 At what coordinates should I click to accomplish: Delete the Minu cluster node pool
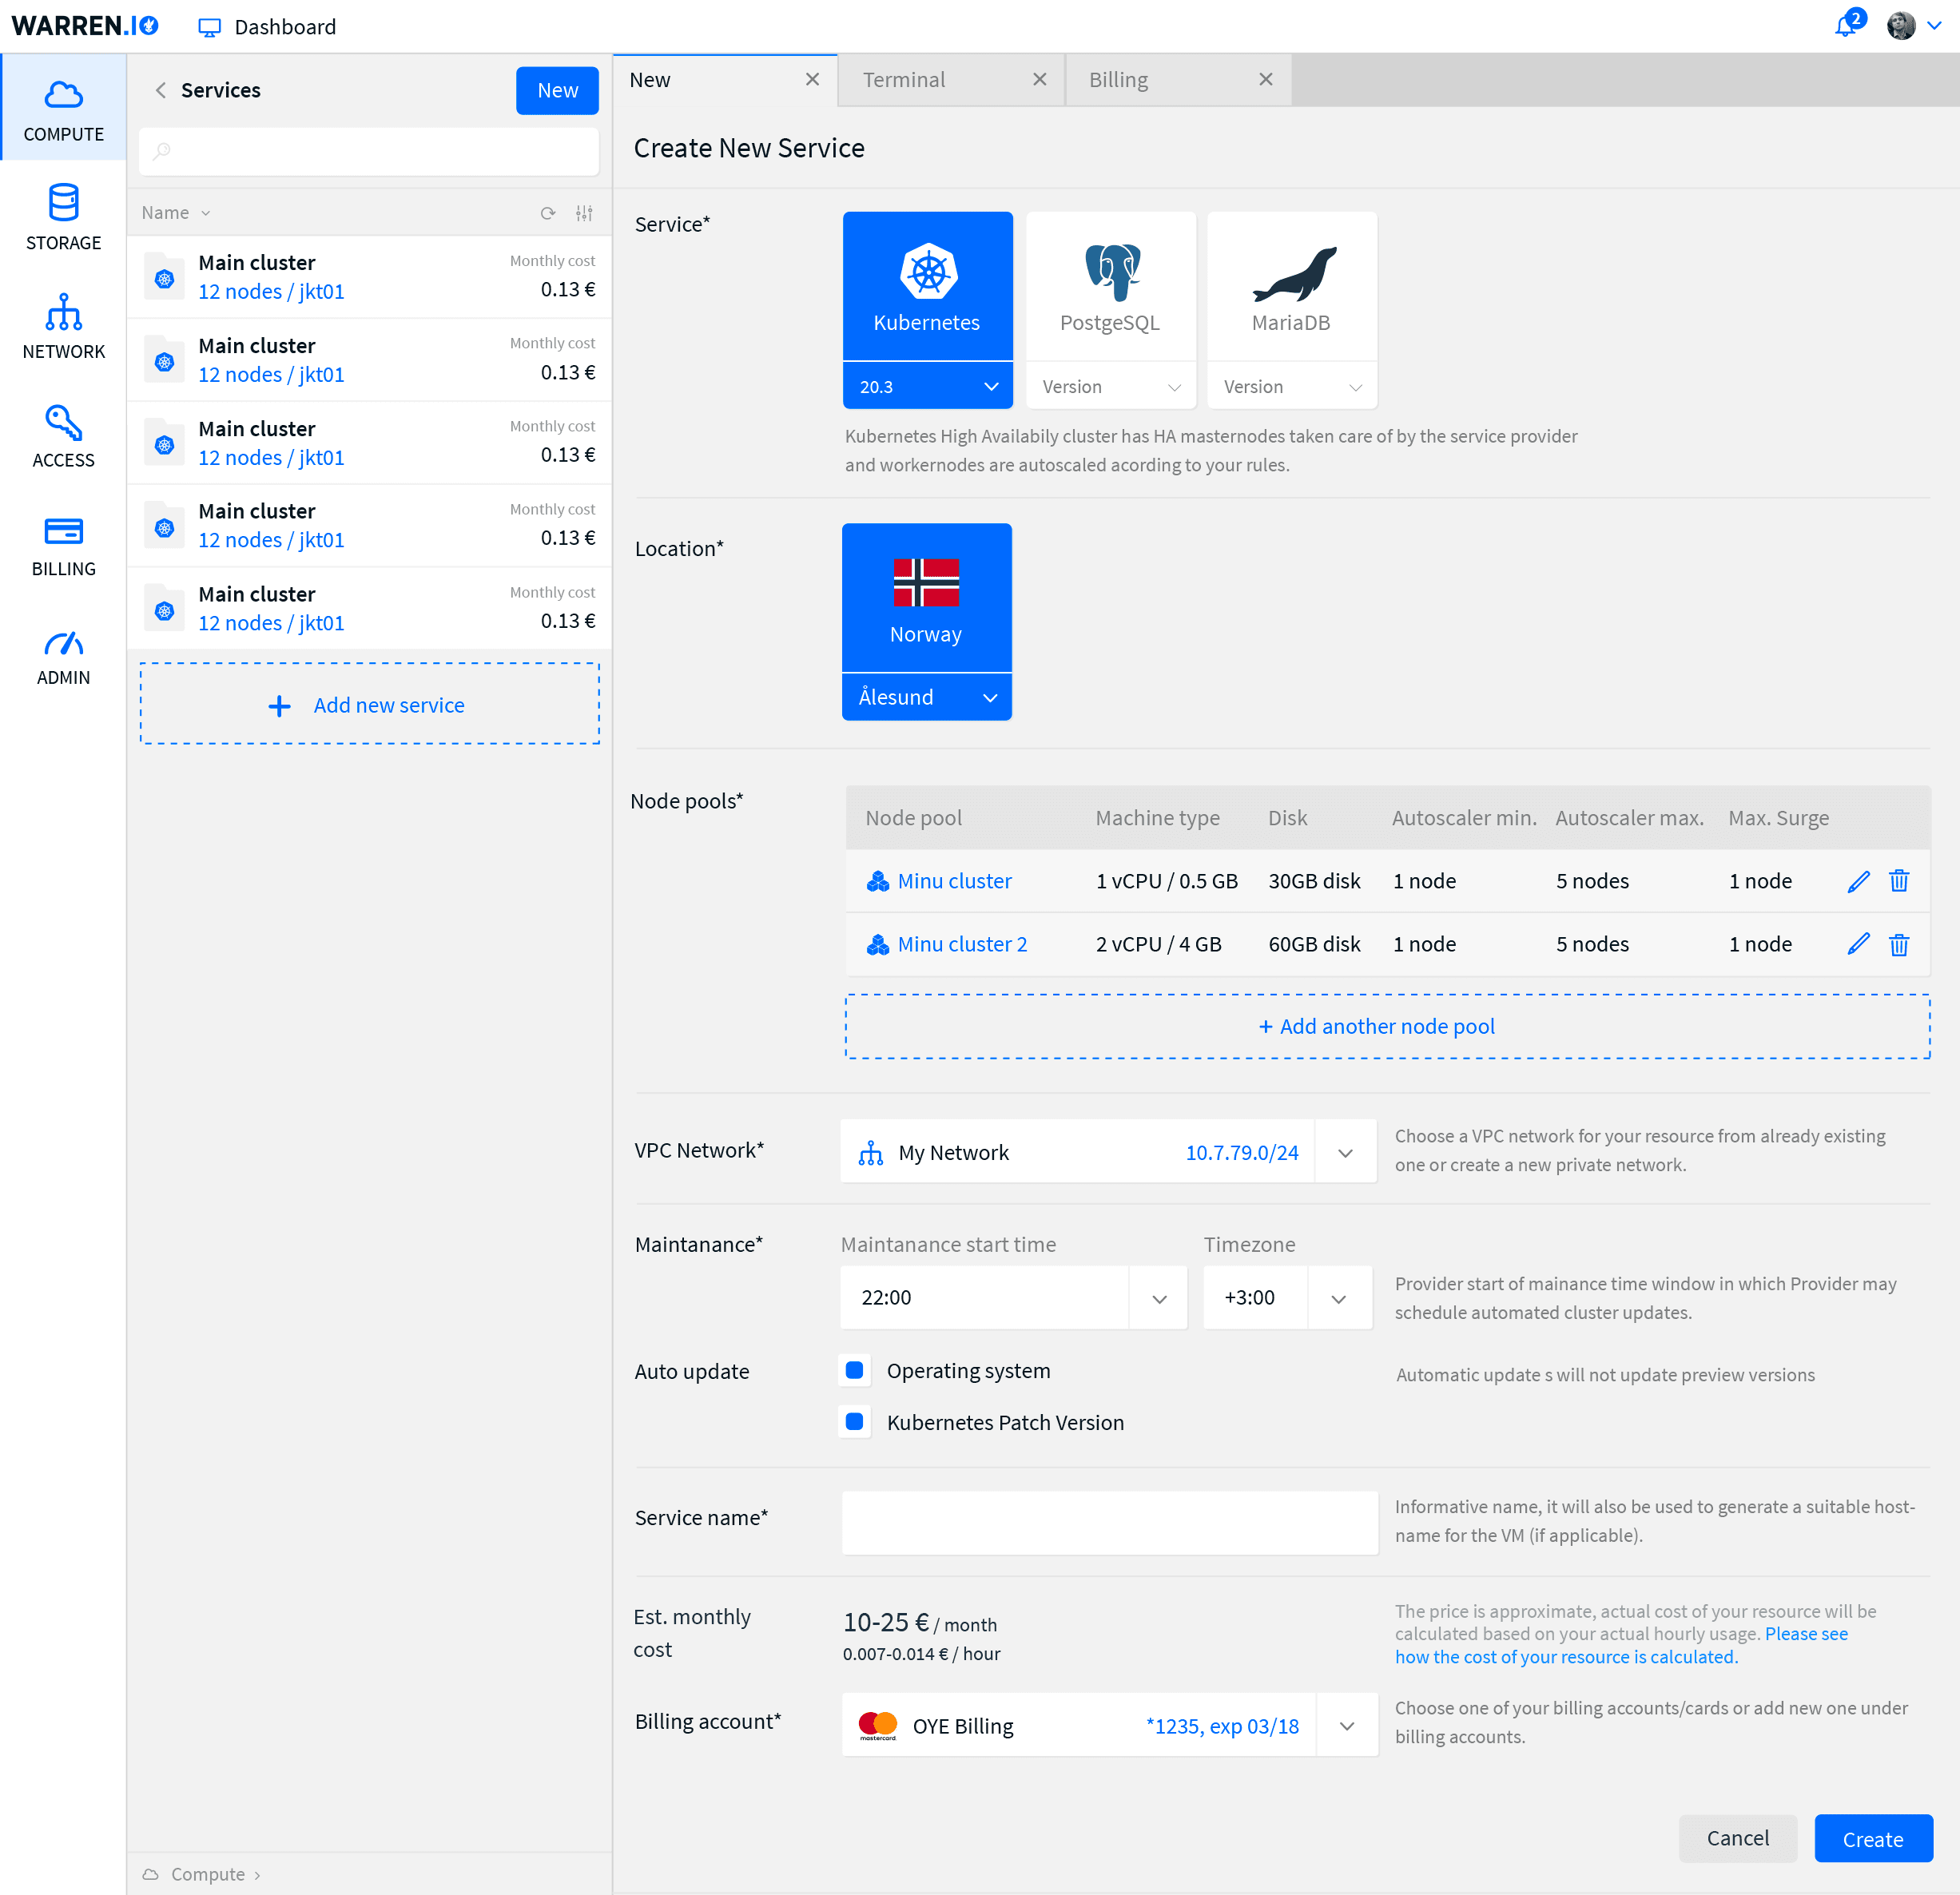coord(1898,881)
